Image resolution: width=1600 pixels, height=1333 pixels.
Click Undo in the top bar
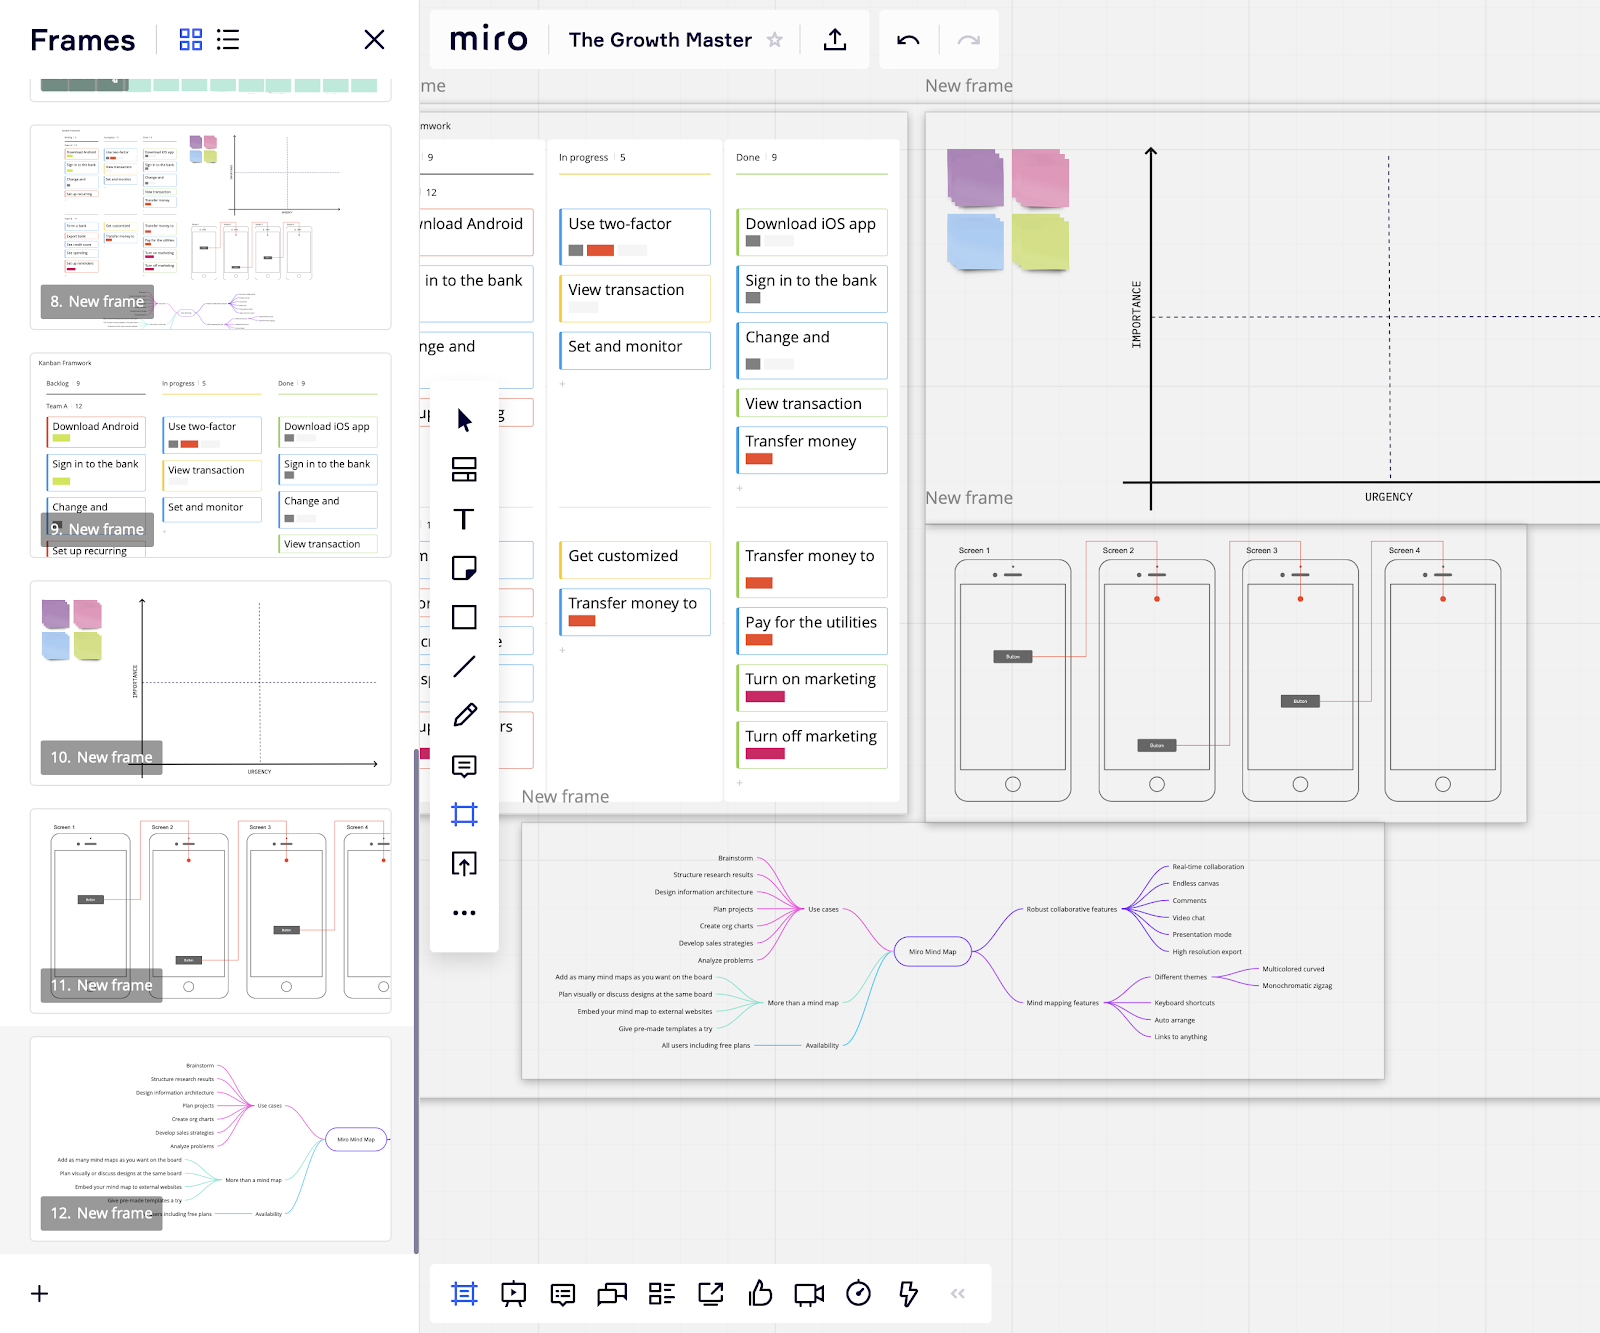(908, 40)
